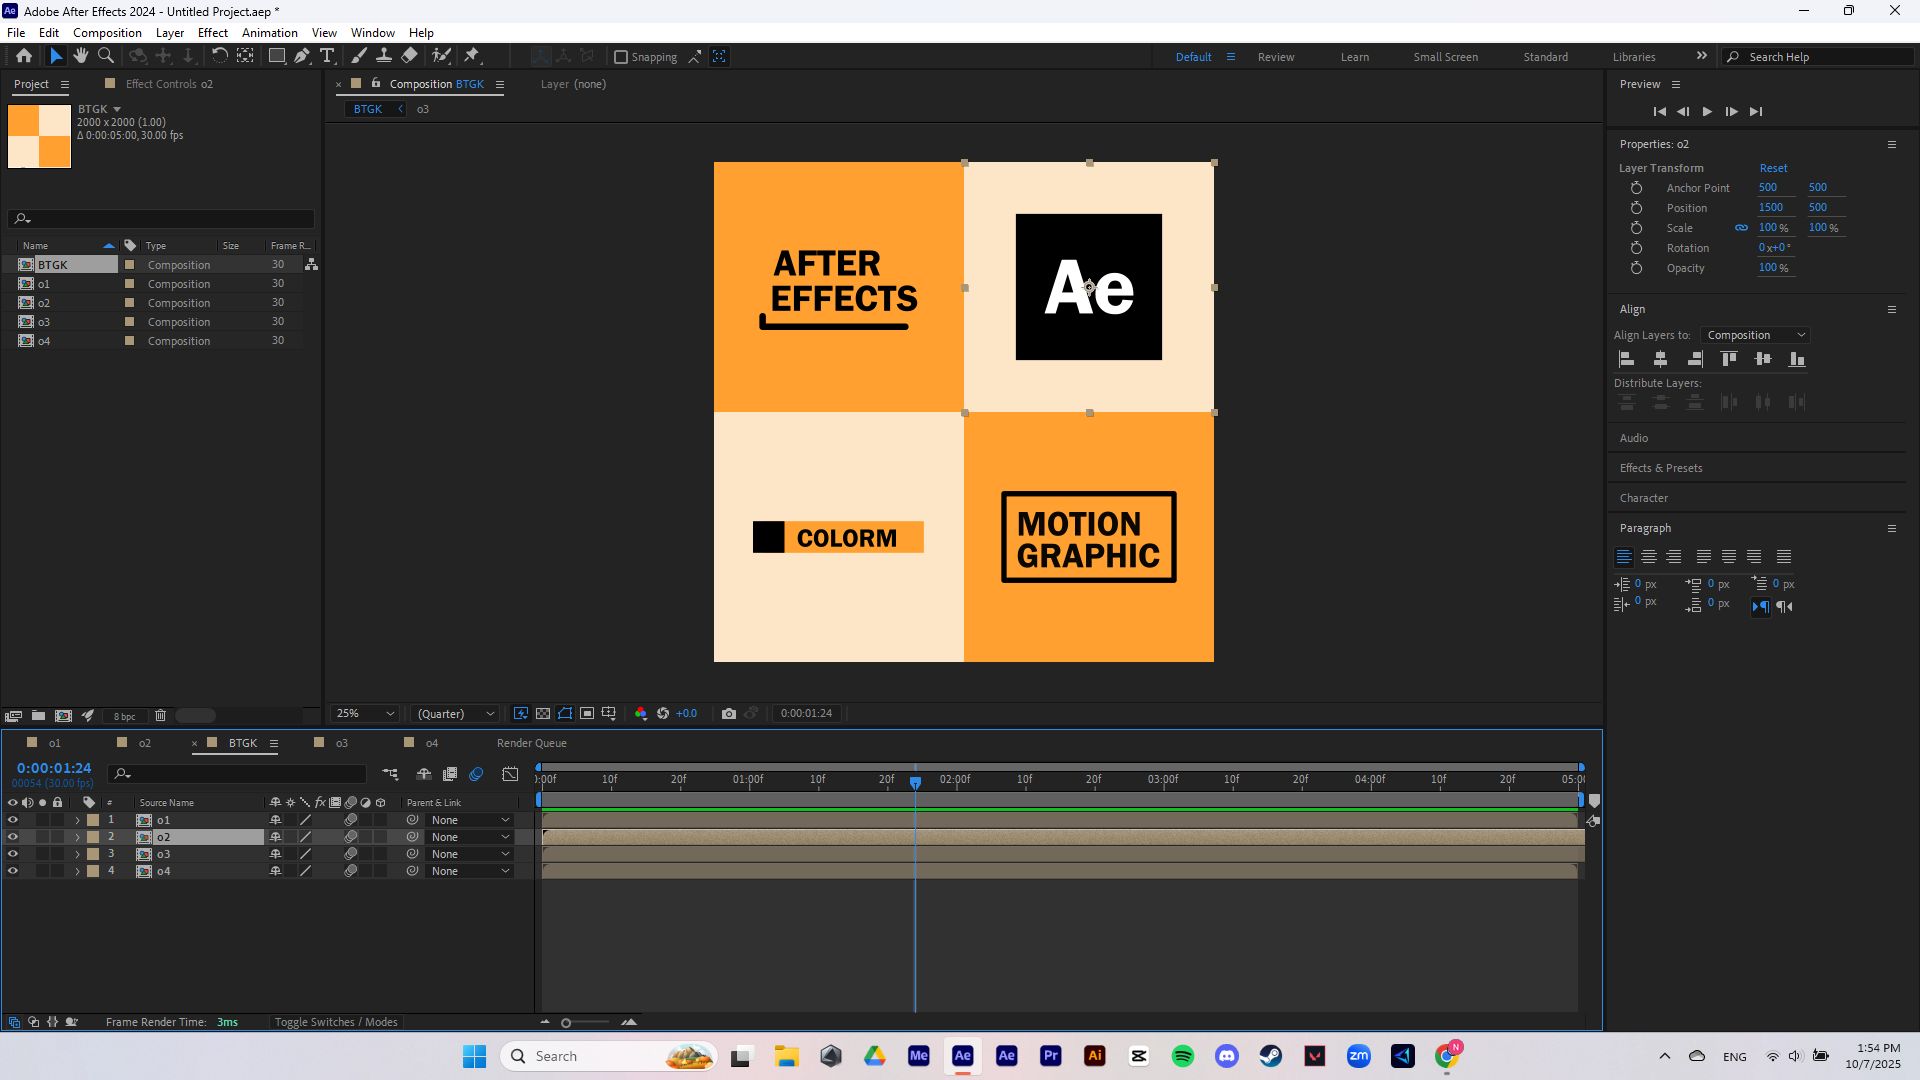The image size is (1920, 1080).
Task: Switch to the Learn workspace
Action: tap(1354, 57)
